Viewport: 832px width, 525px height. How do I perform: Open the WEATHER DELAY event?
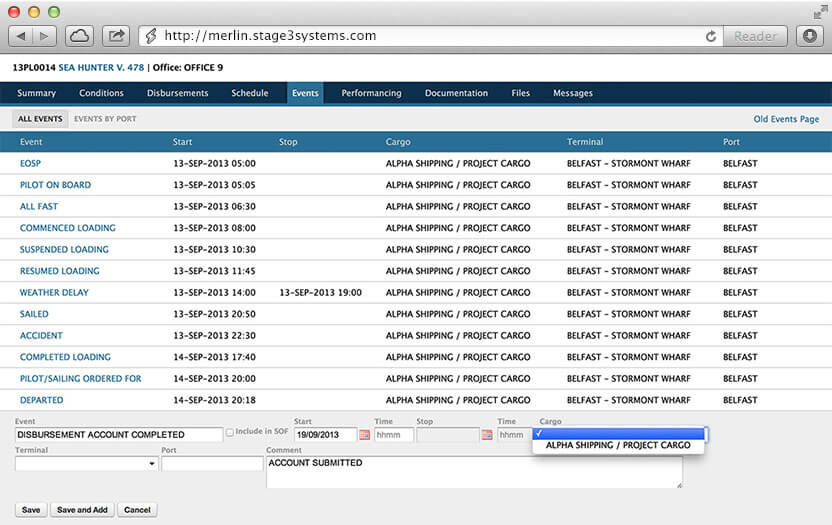point(54,293)
